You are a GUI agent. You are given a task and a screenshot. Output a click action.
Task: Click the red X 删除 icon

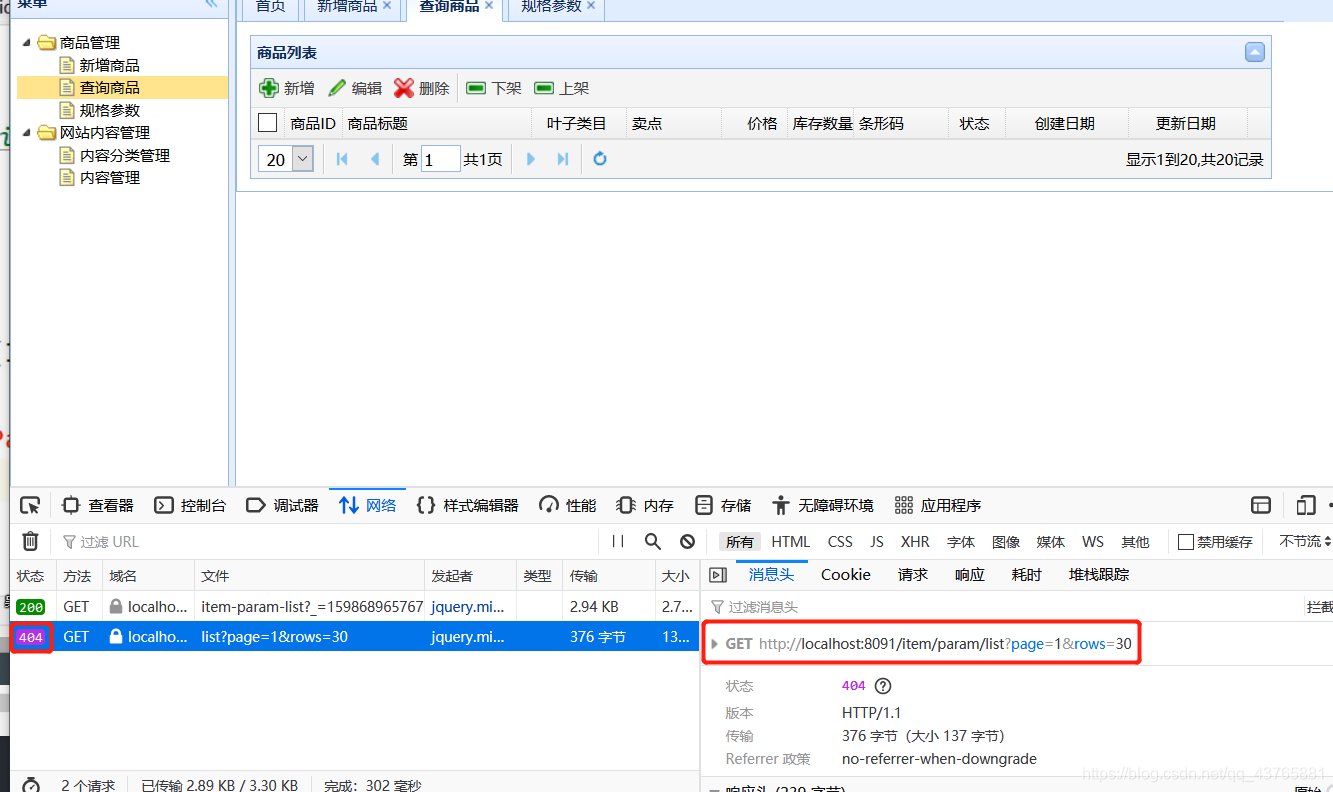pyautogui.click(x=404, y=88)
